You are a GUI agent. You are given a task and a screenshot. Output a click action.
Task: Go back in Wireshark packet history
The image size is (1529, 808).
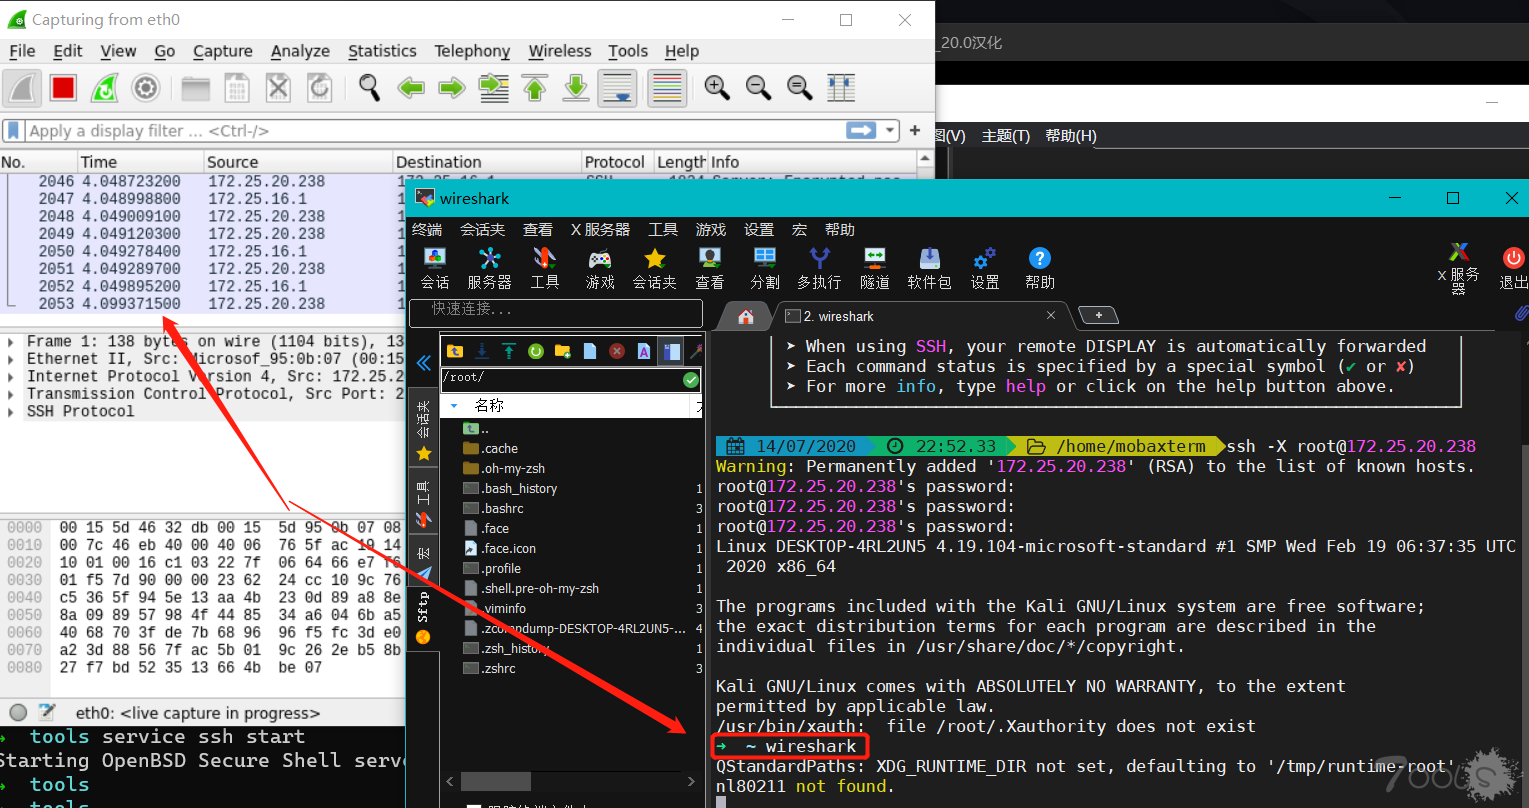coord(411,88)
